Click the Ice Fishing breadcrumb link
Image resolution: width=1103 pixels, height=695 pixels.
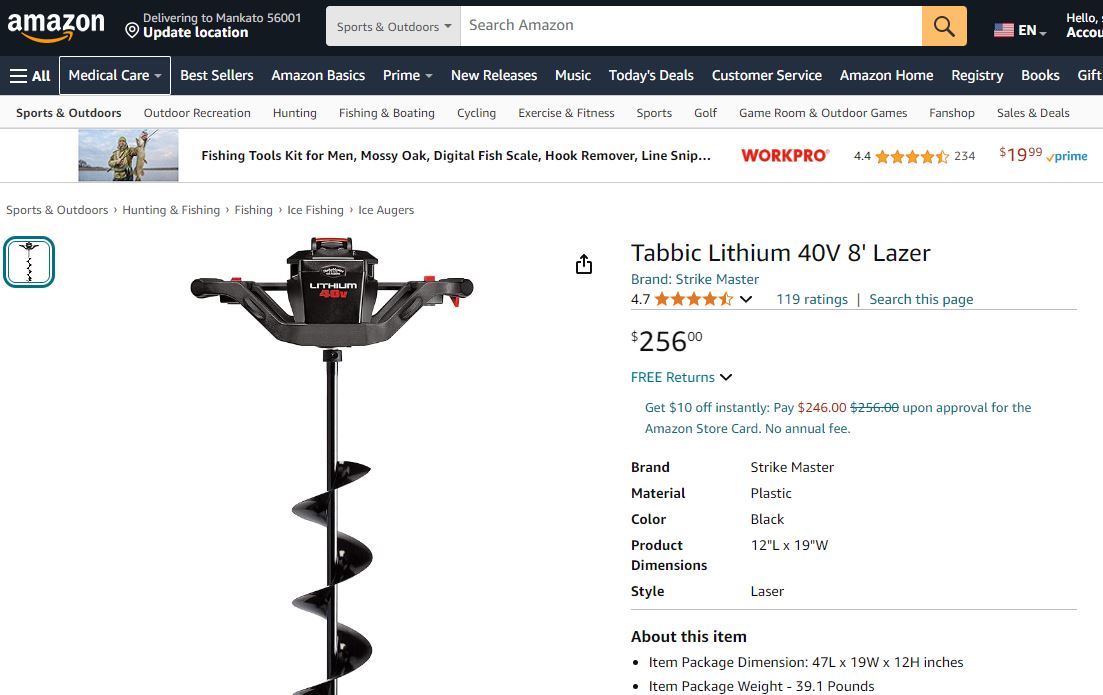pos(315,210)
